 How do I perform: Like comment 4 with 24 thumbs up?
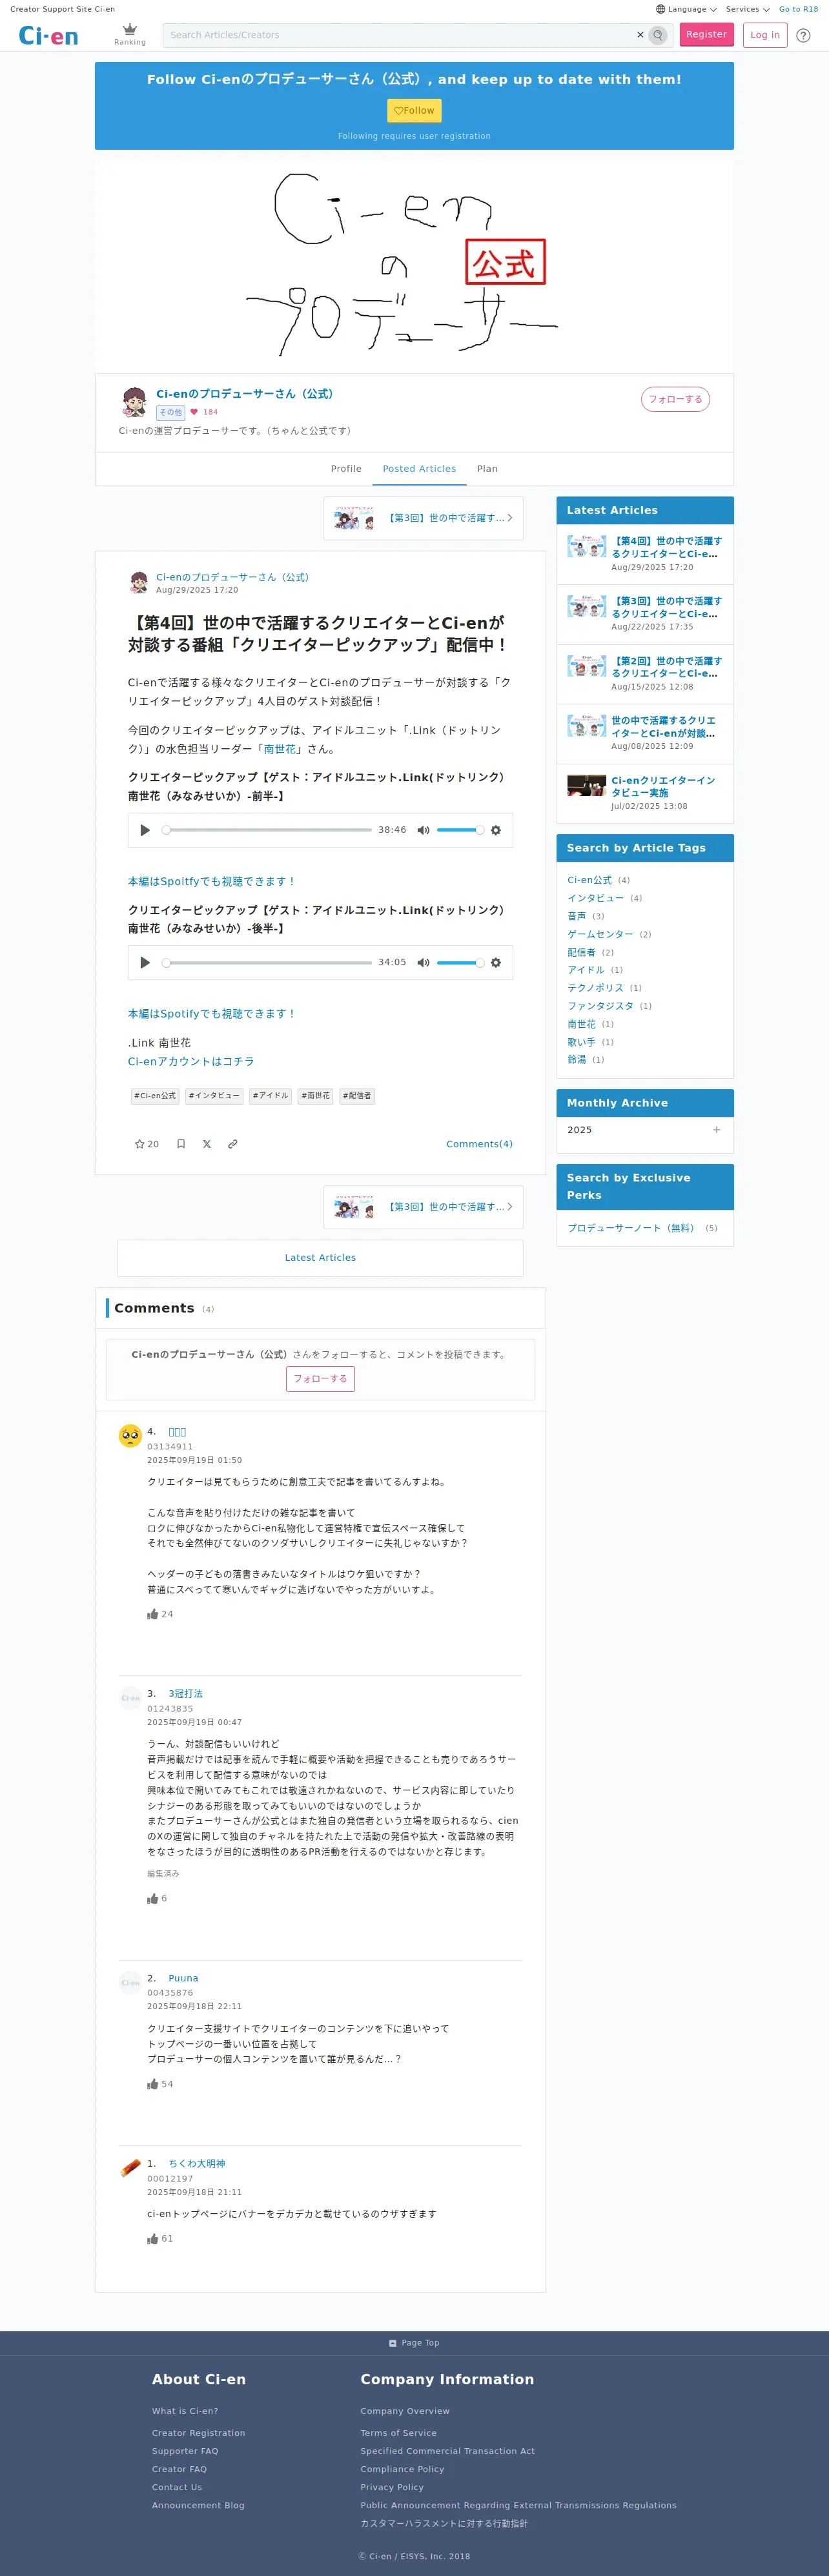coord(153,1614)
